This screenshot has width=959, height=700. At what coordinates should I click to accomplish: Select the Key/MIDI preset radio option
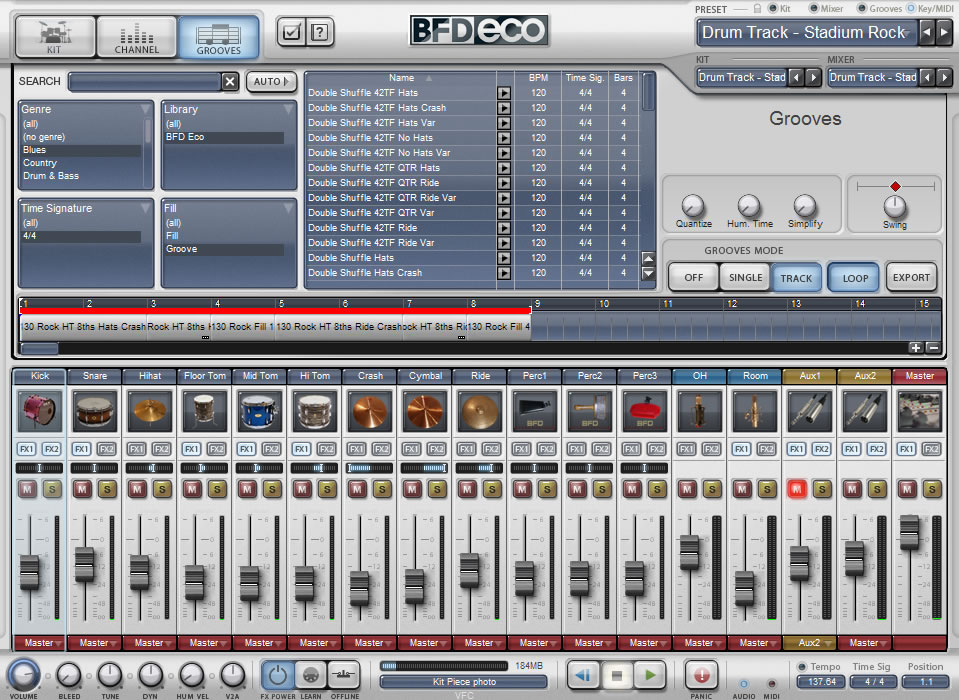[911, 9]
